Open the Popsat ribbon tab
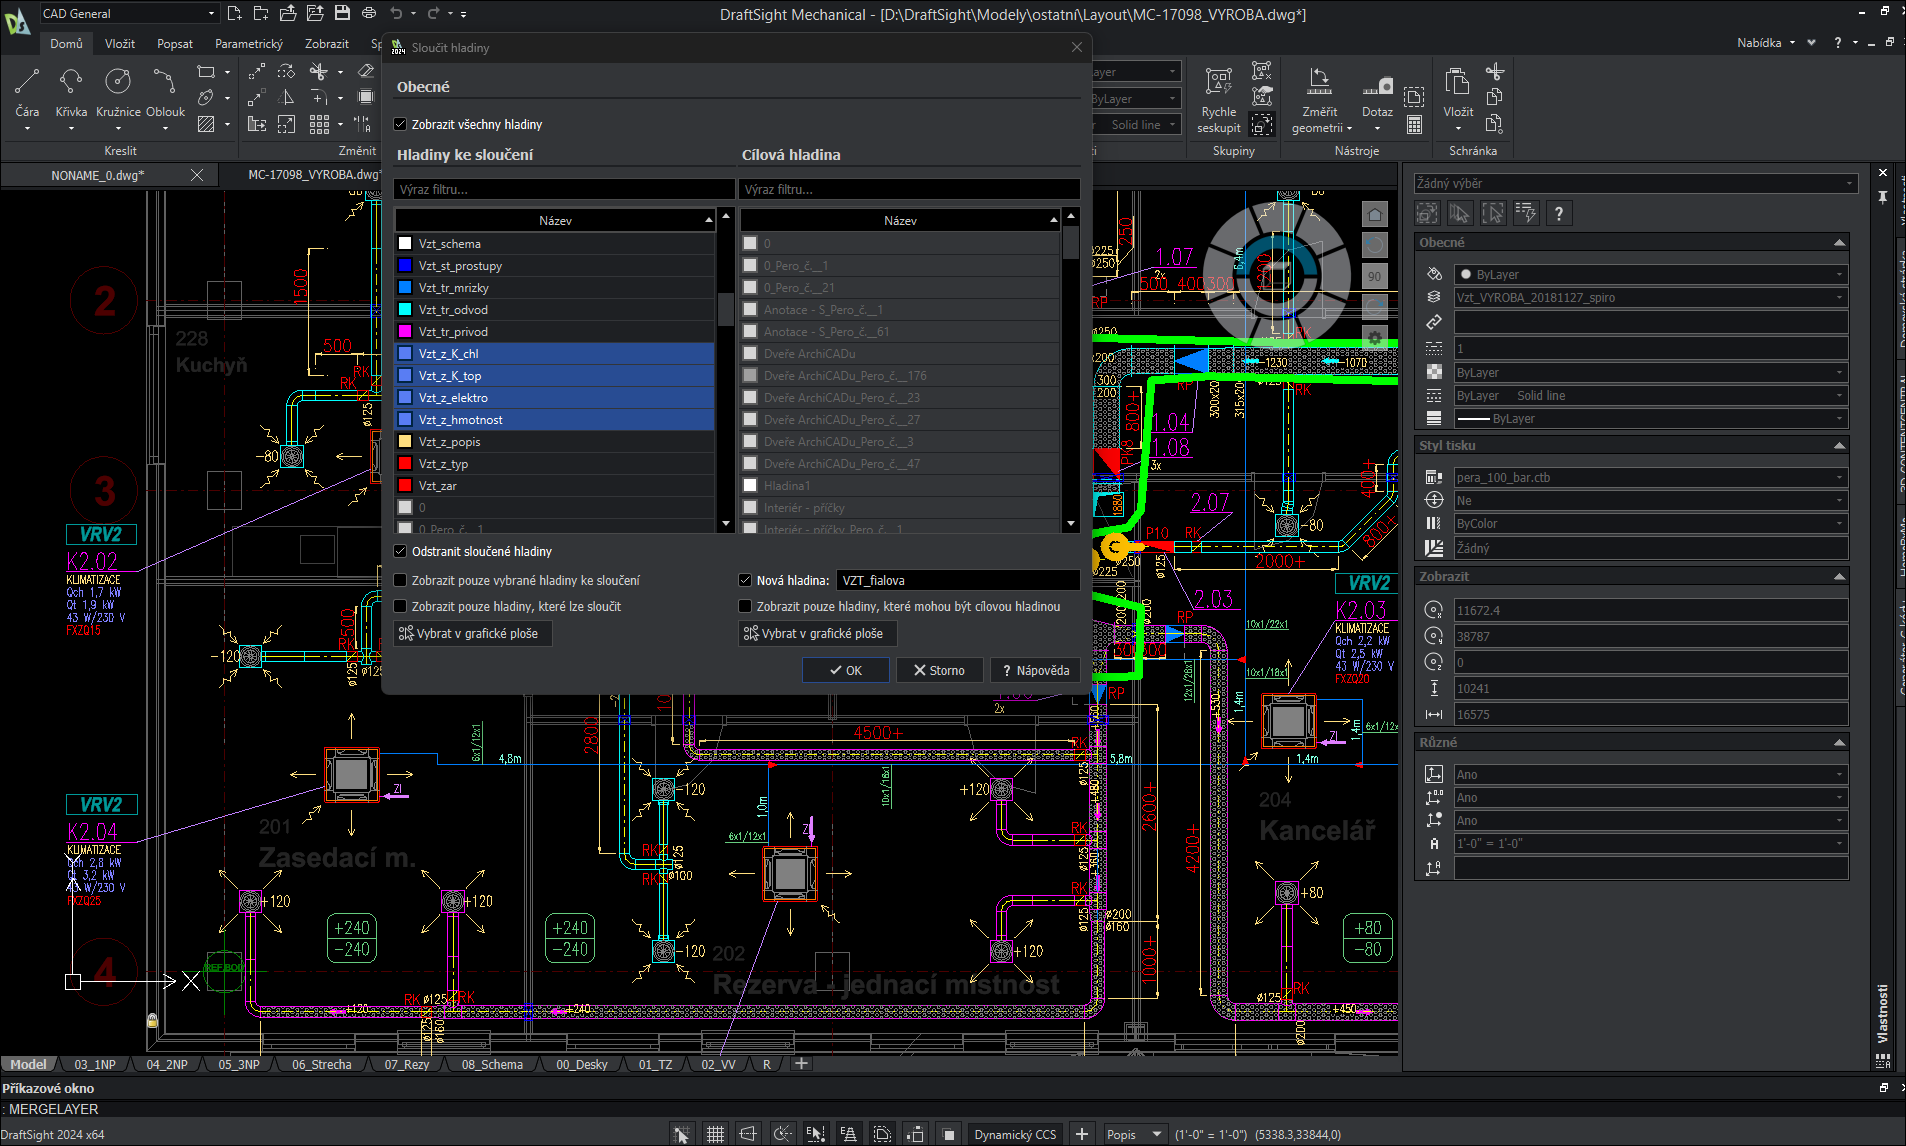The width and height of the screenshot is (1906, 1146). [x=175, y=44]
